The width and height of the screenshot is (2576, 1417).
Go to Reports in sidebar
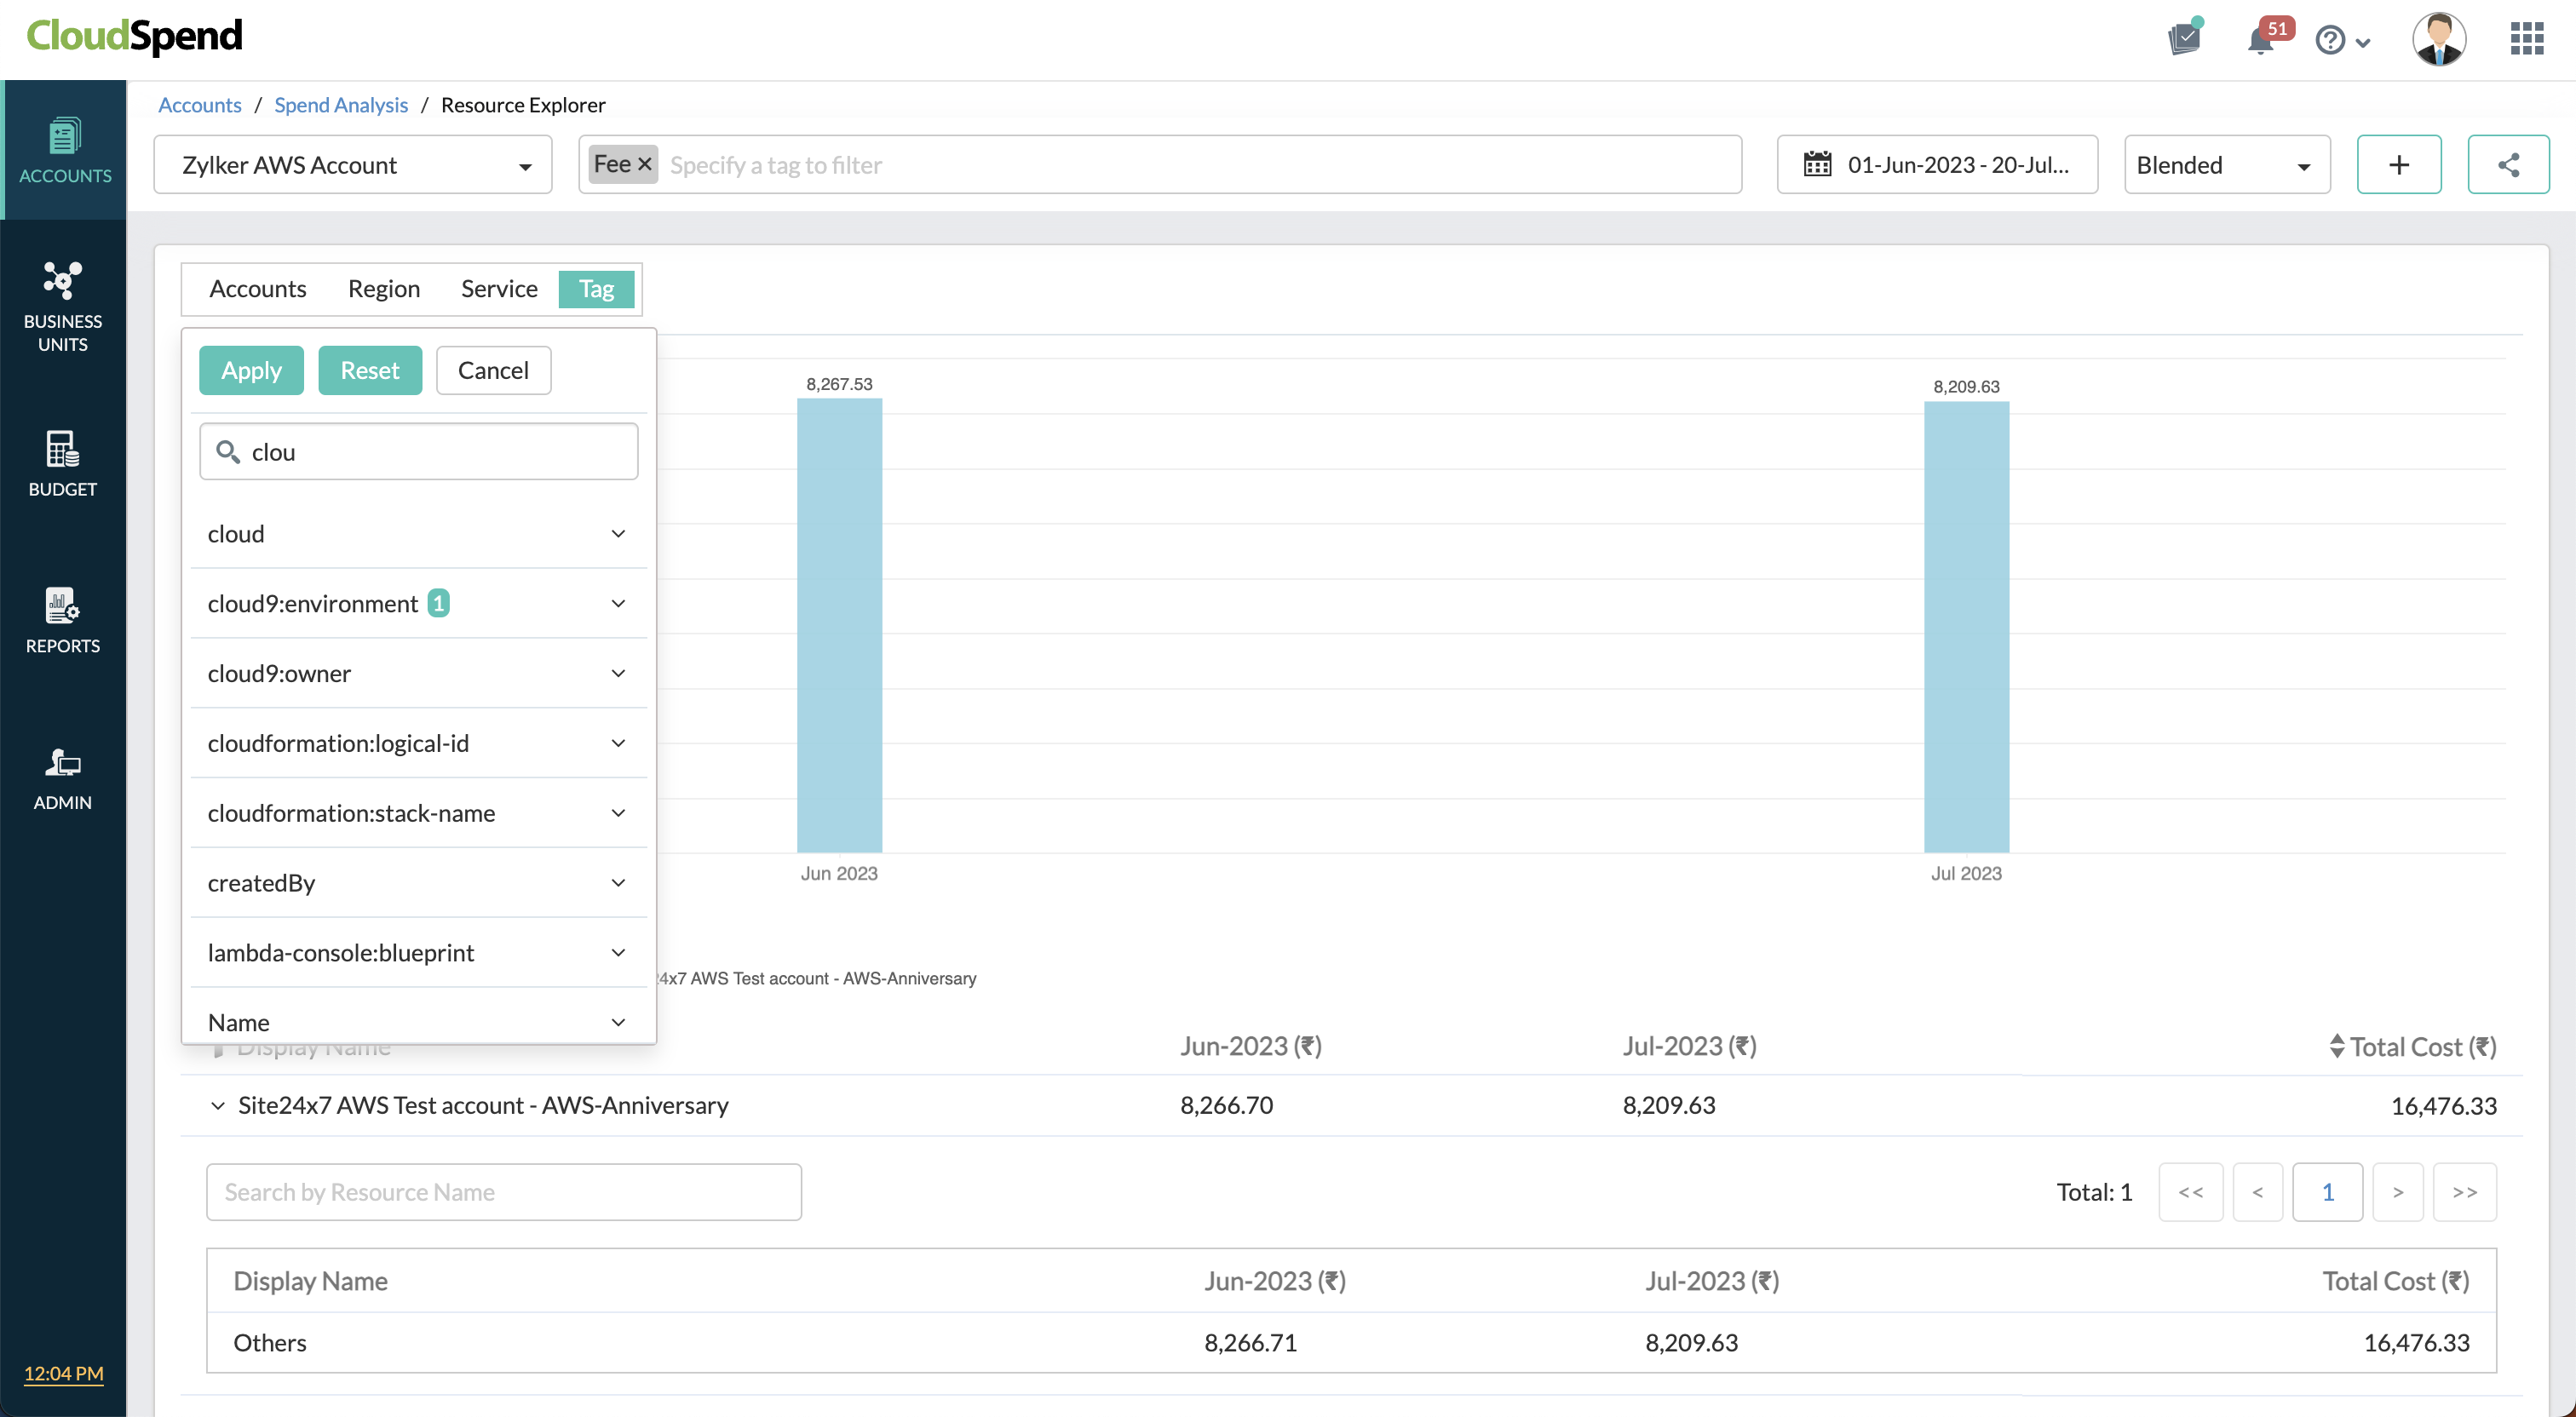pyautogui.click(x=62, y=620)
